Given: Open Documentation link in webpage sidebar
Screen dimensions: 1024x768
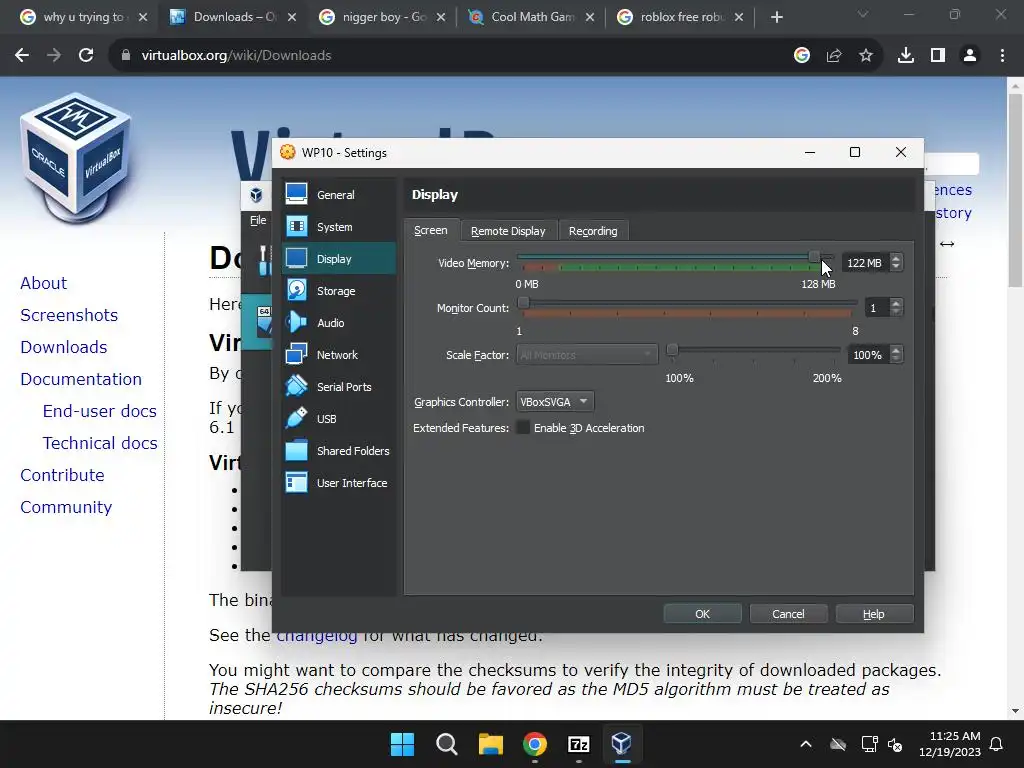Looking at the screenshot, I should tap(81, 379).
